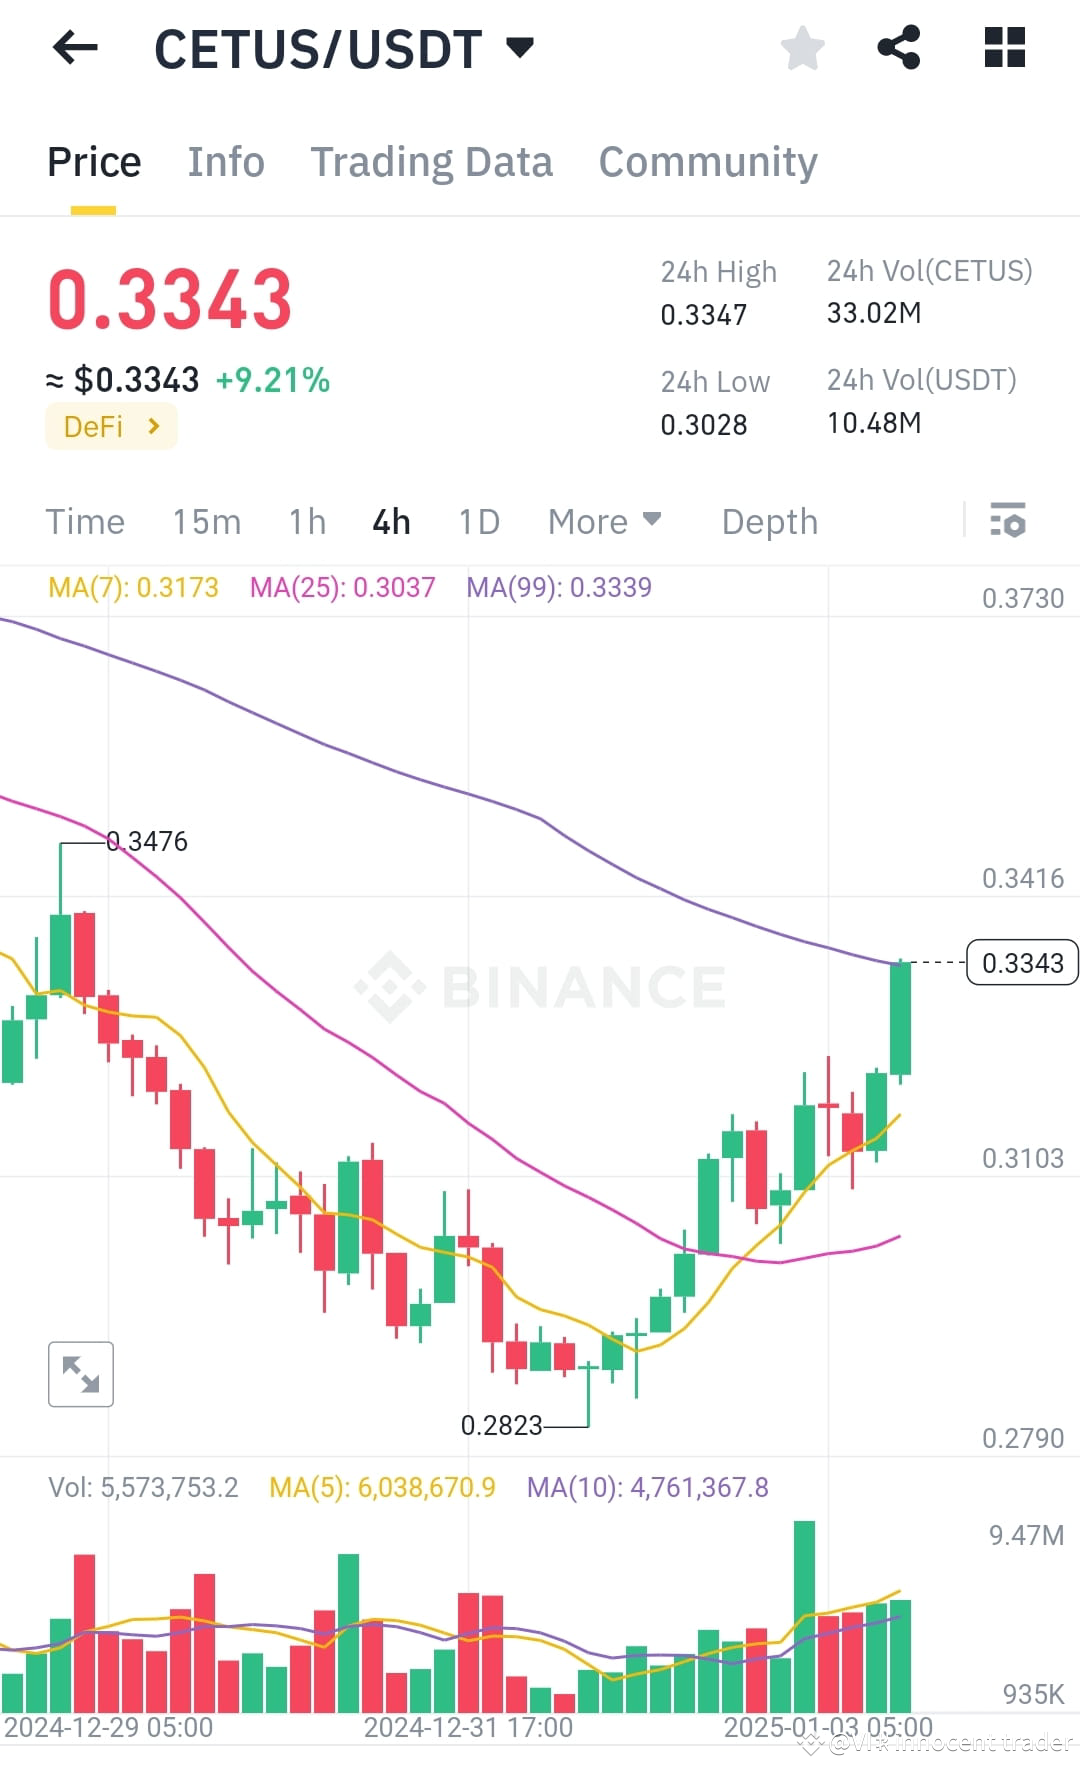
Task: Open the grid layout menu top right
Action: click(x=1002, y=47)
